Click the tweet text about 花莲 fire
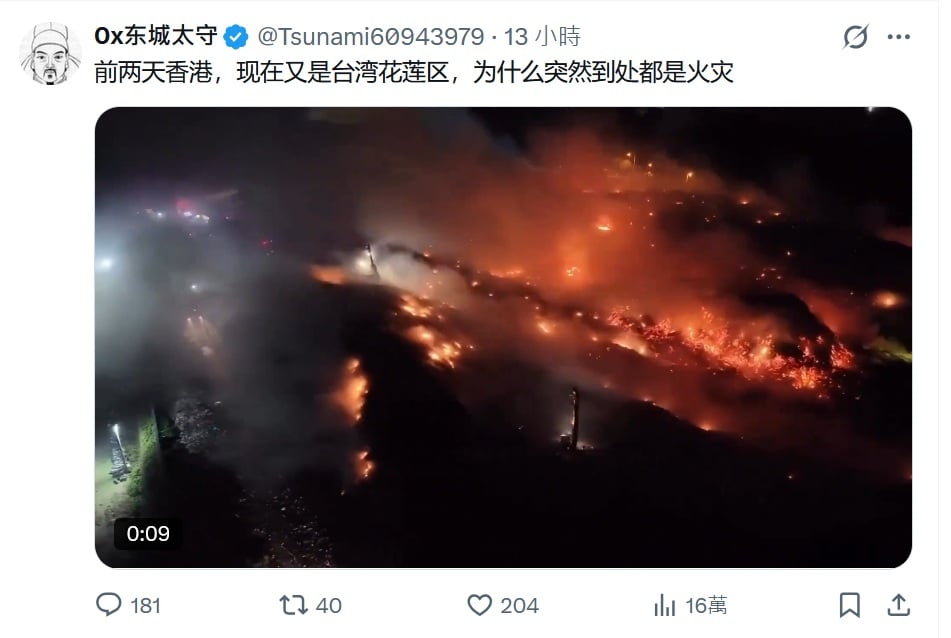Screen dimensions: 951x638 [414, 73]
